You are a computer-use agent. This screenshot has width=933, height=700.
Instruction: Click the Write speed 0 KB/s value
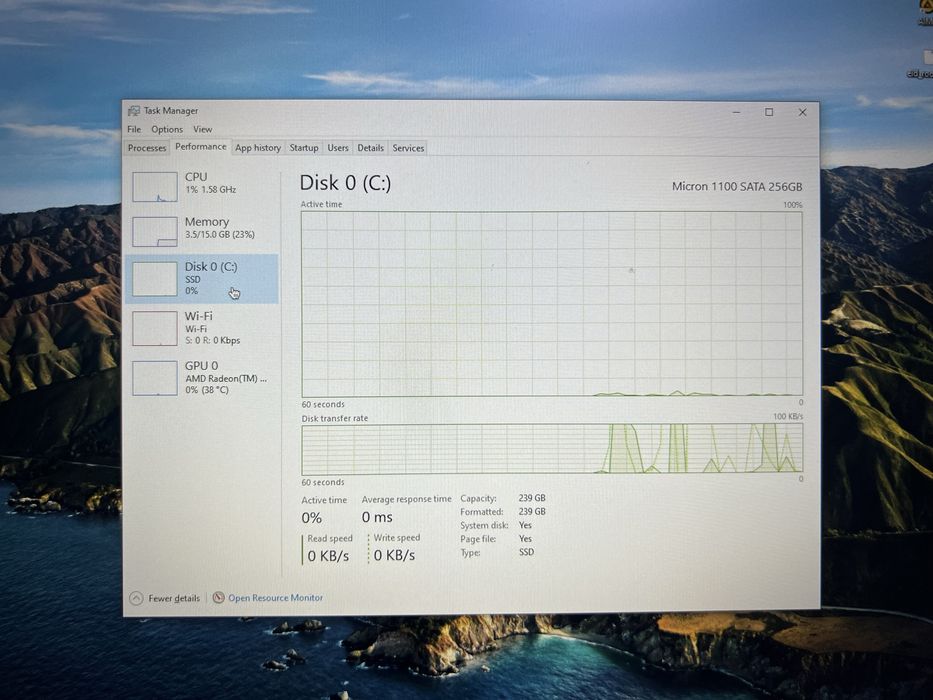(x=394, y=555)
